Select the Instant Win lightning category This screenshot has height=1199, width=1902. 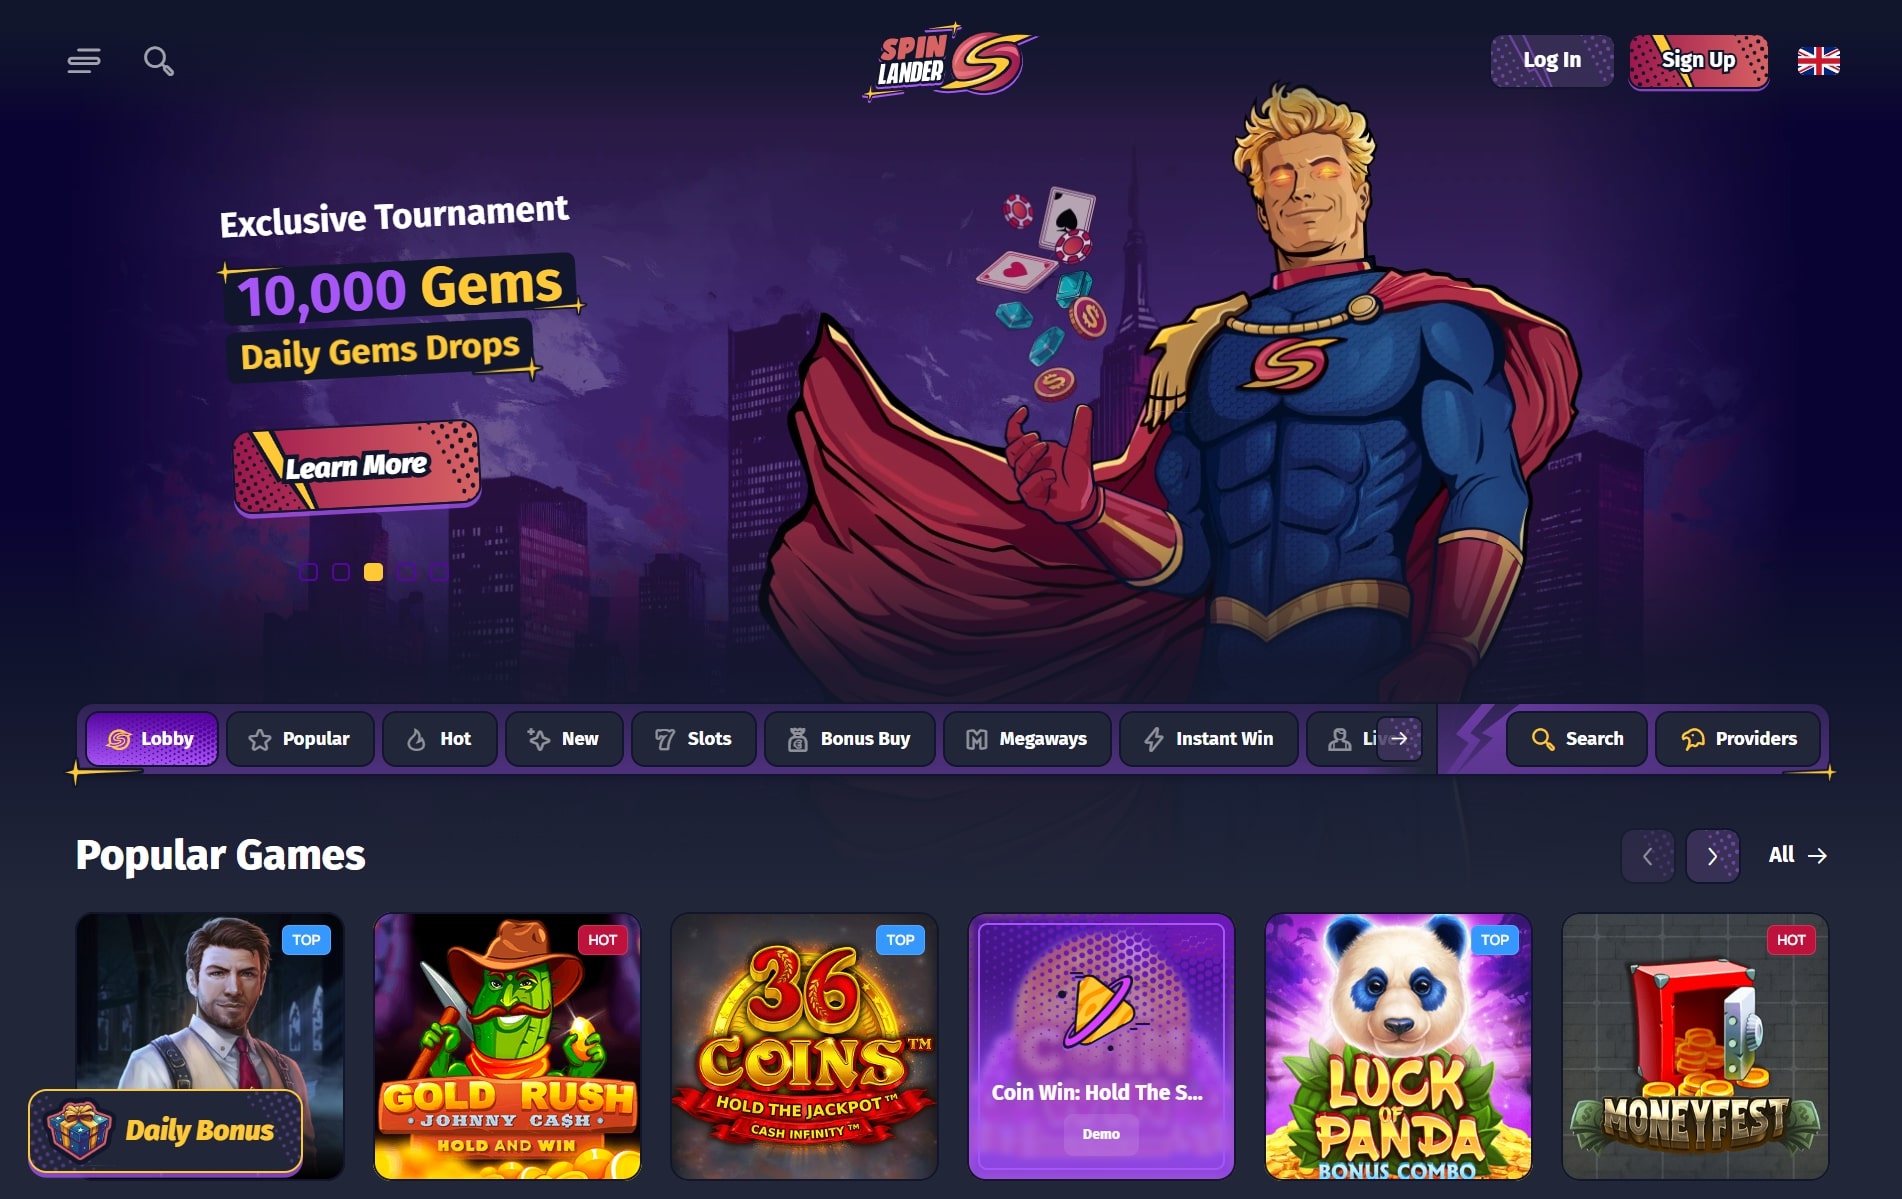click(x=1209, y=739)
